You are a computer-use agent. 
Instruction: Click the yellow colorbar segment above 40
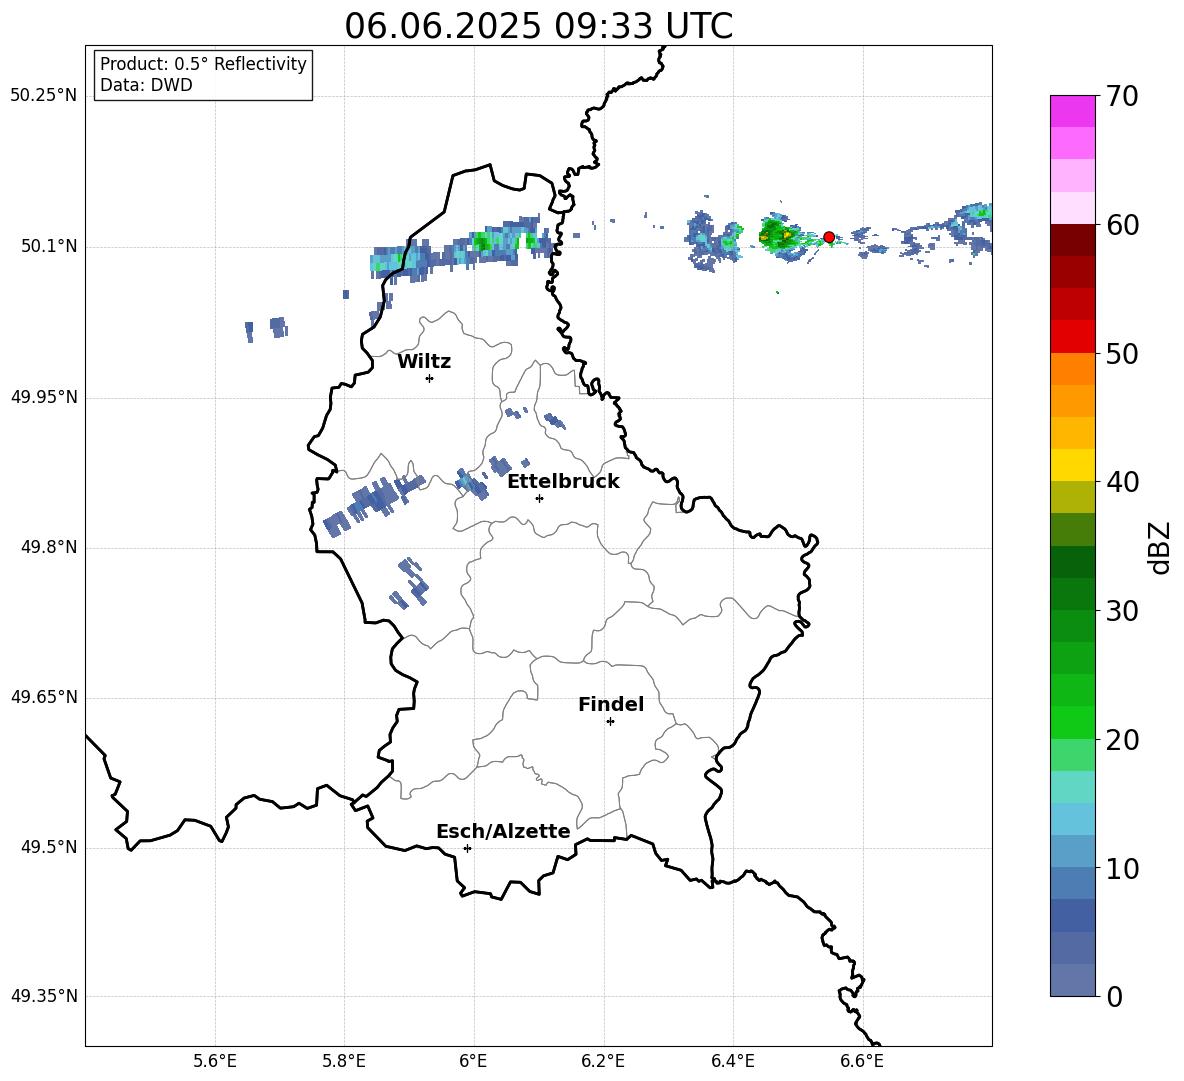[1072, 465]
